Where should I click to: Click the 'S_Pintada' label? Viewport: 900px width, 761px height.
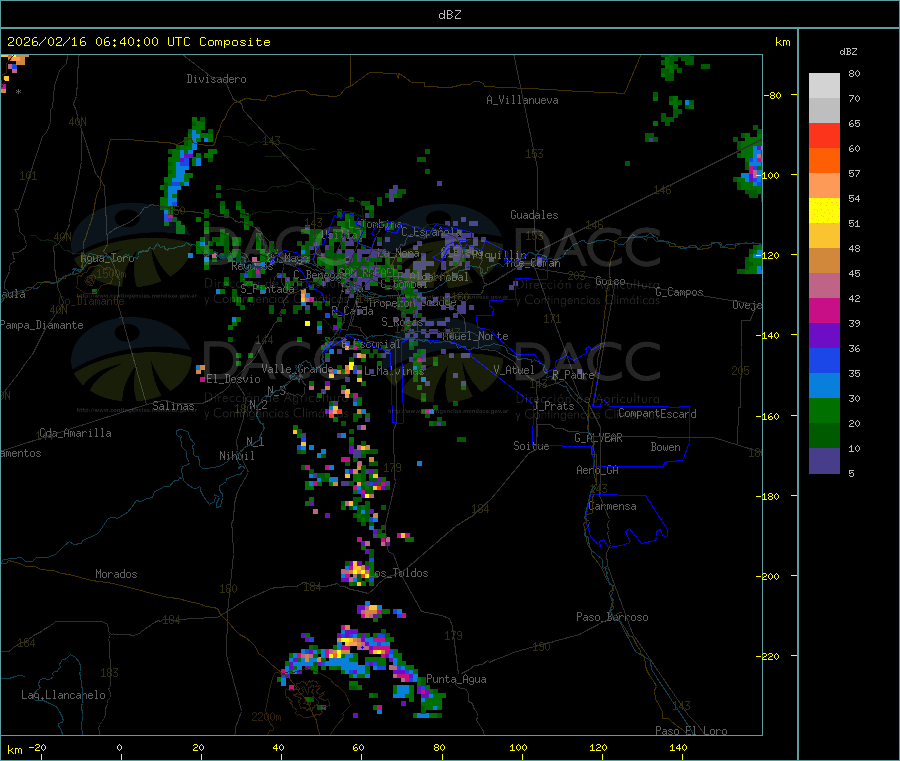click(267, 289)
